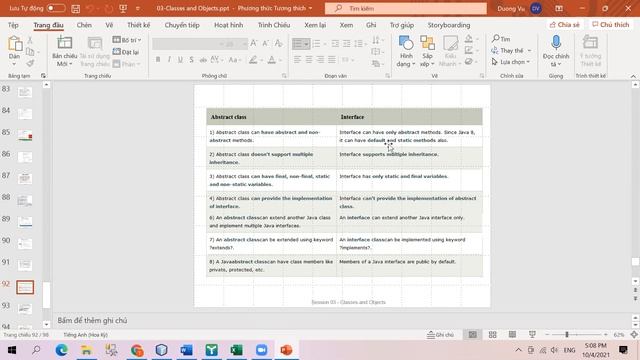The width and height of the screenshot is (640, 360).
Task: Adjust the zoom slider handle
Action: pyautogui.click(x=567, y=335)
